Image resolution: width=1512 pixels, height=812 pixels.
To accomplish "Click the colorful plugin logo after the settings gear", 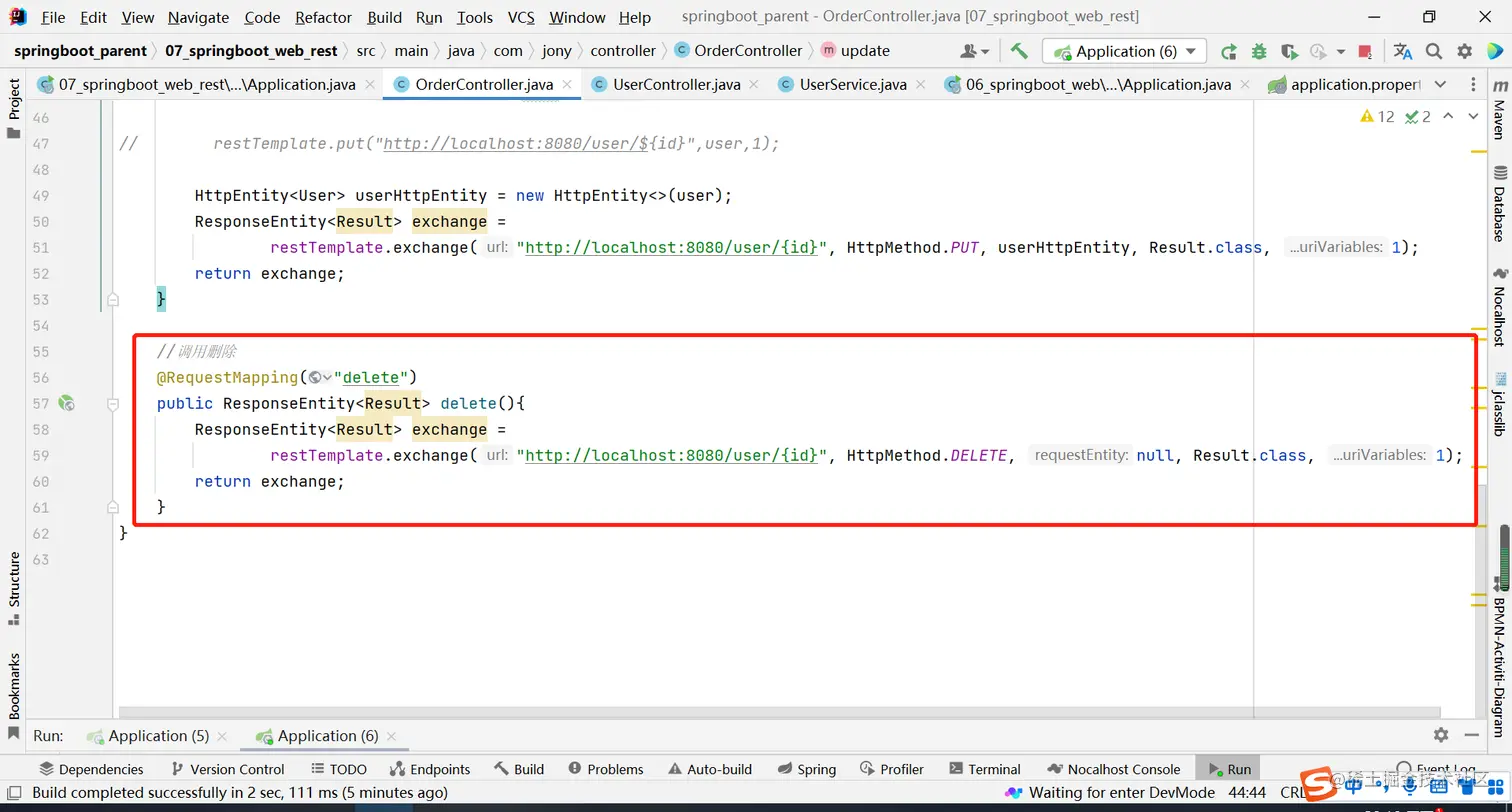I will point(1495,51).
